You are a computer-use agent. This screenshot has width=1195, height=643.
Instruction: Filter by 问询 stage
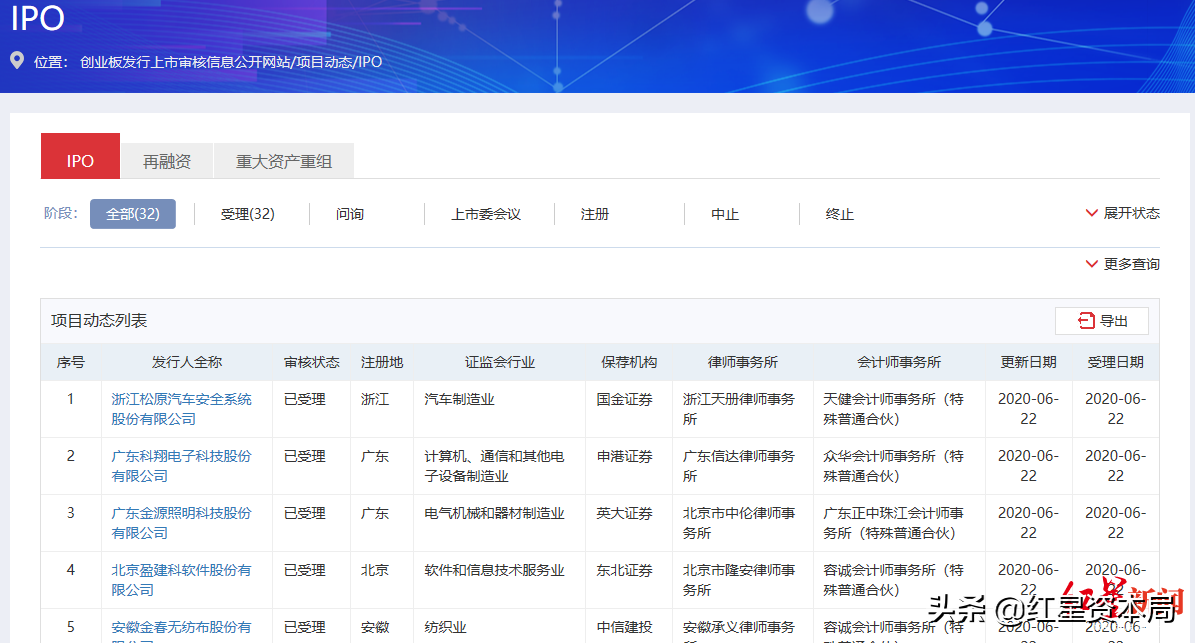click(x=350, y=214)
